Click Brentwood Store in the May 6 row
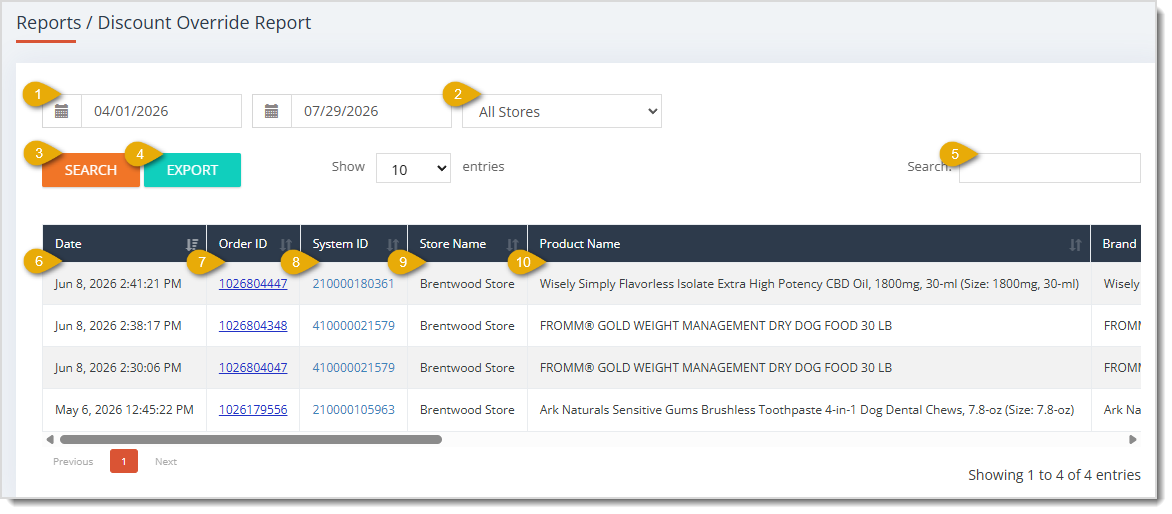Screen dimensions: 1172x514 (467, 409)
